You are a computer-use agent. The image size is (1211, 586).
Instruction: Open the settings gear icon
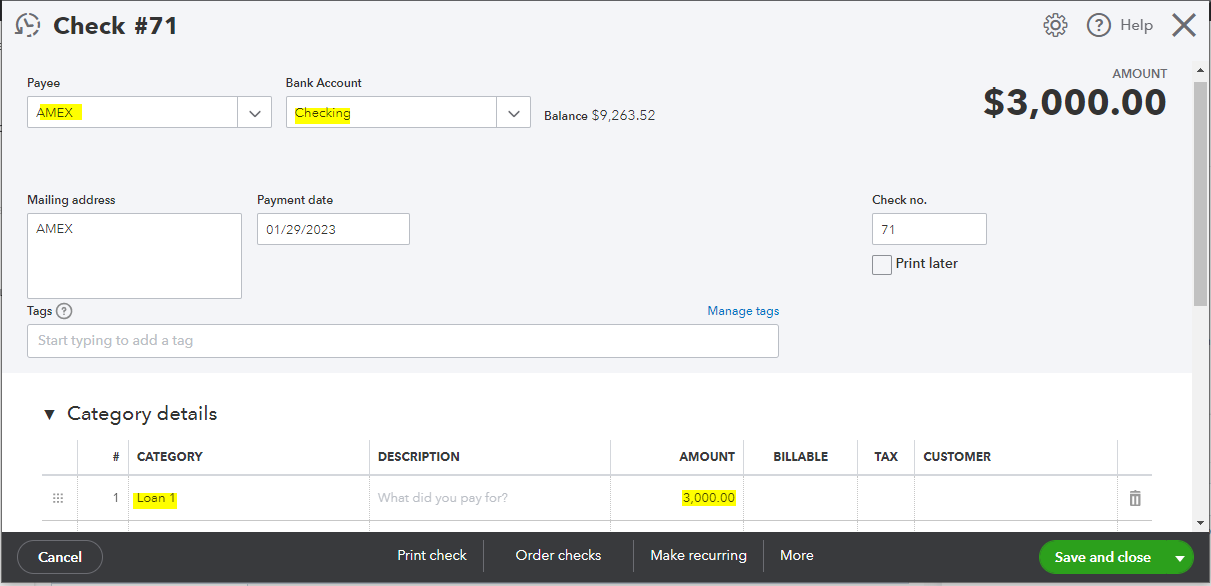(1055, 25)
